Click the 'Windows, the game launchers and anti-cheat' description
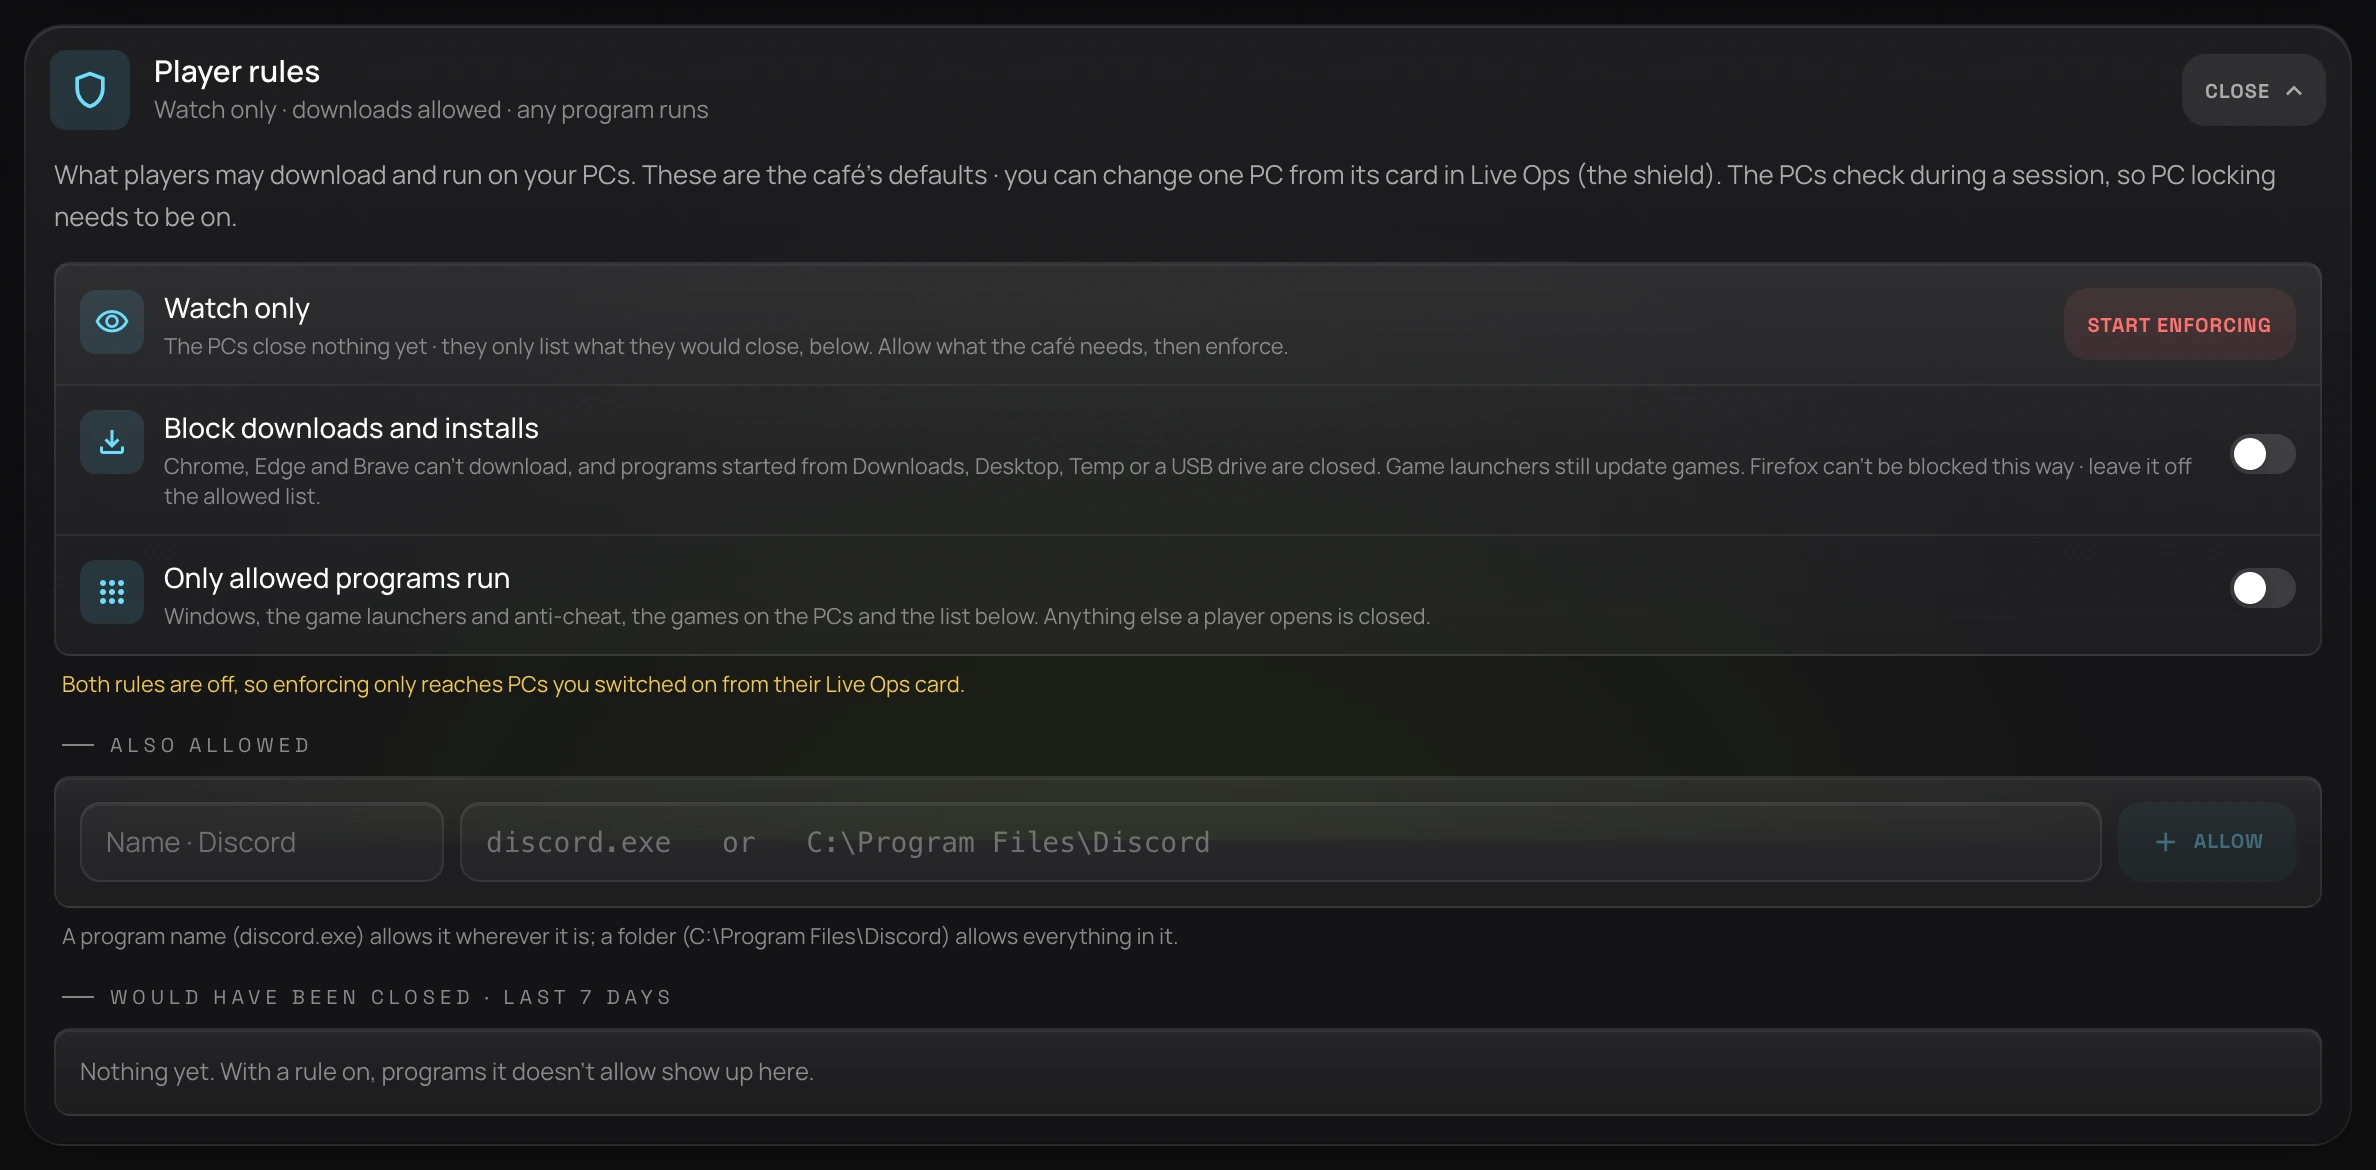This screenshot has width=2376, height=1170. [797, 616]
